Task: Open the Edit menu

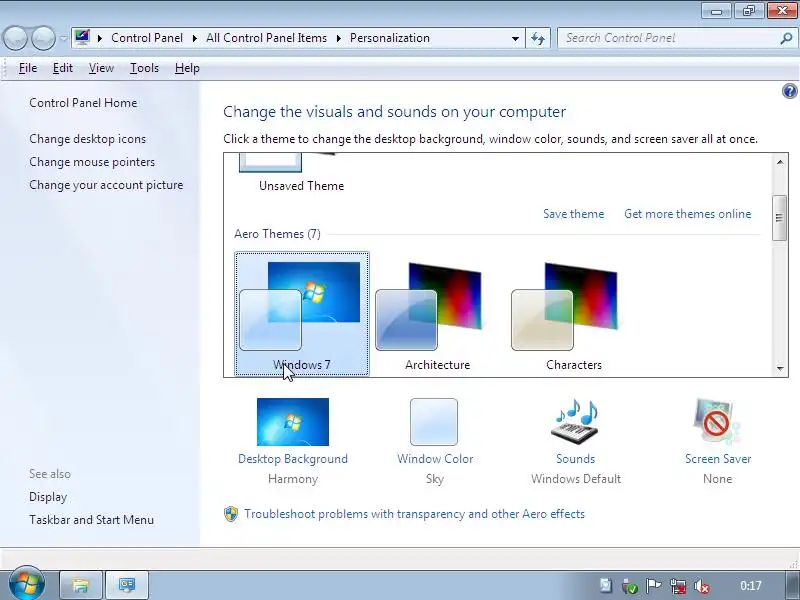Action: click(x=63, y=68)
